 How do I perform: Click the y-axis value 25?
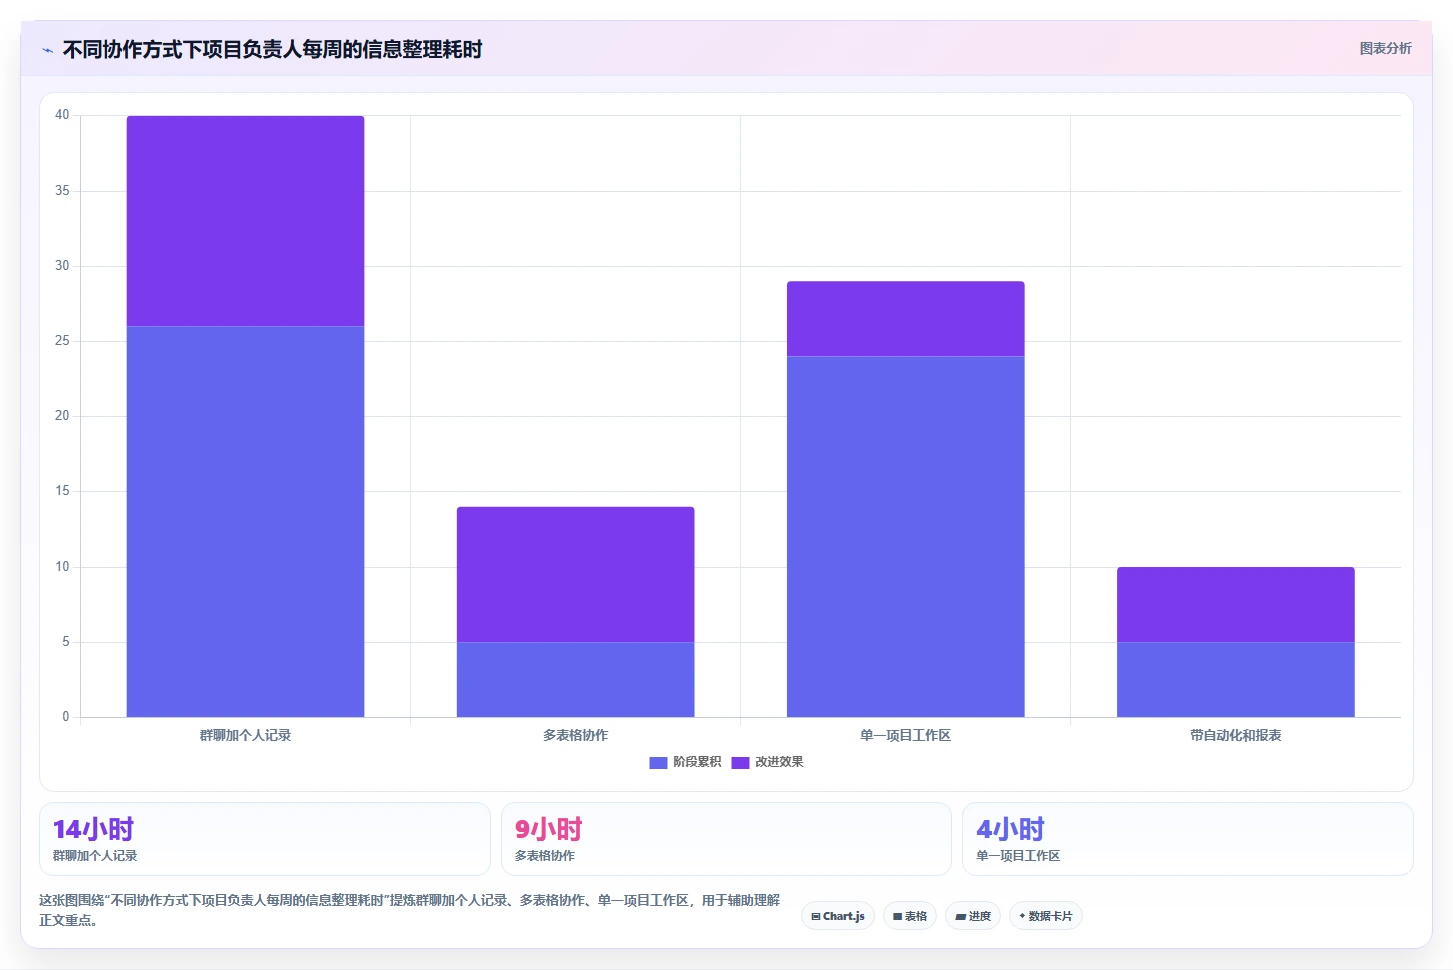point(62,341)
